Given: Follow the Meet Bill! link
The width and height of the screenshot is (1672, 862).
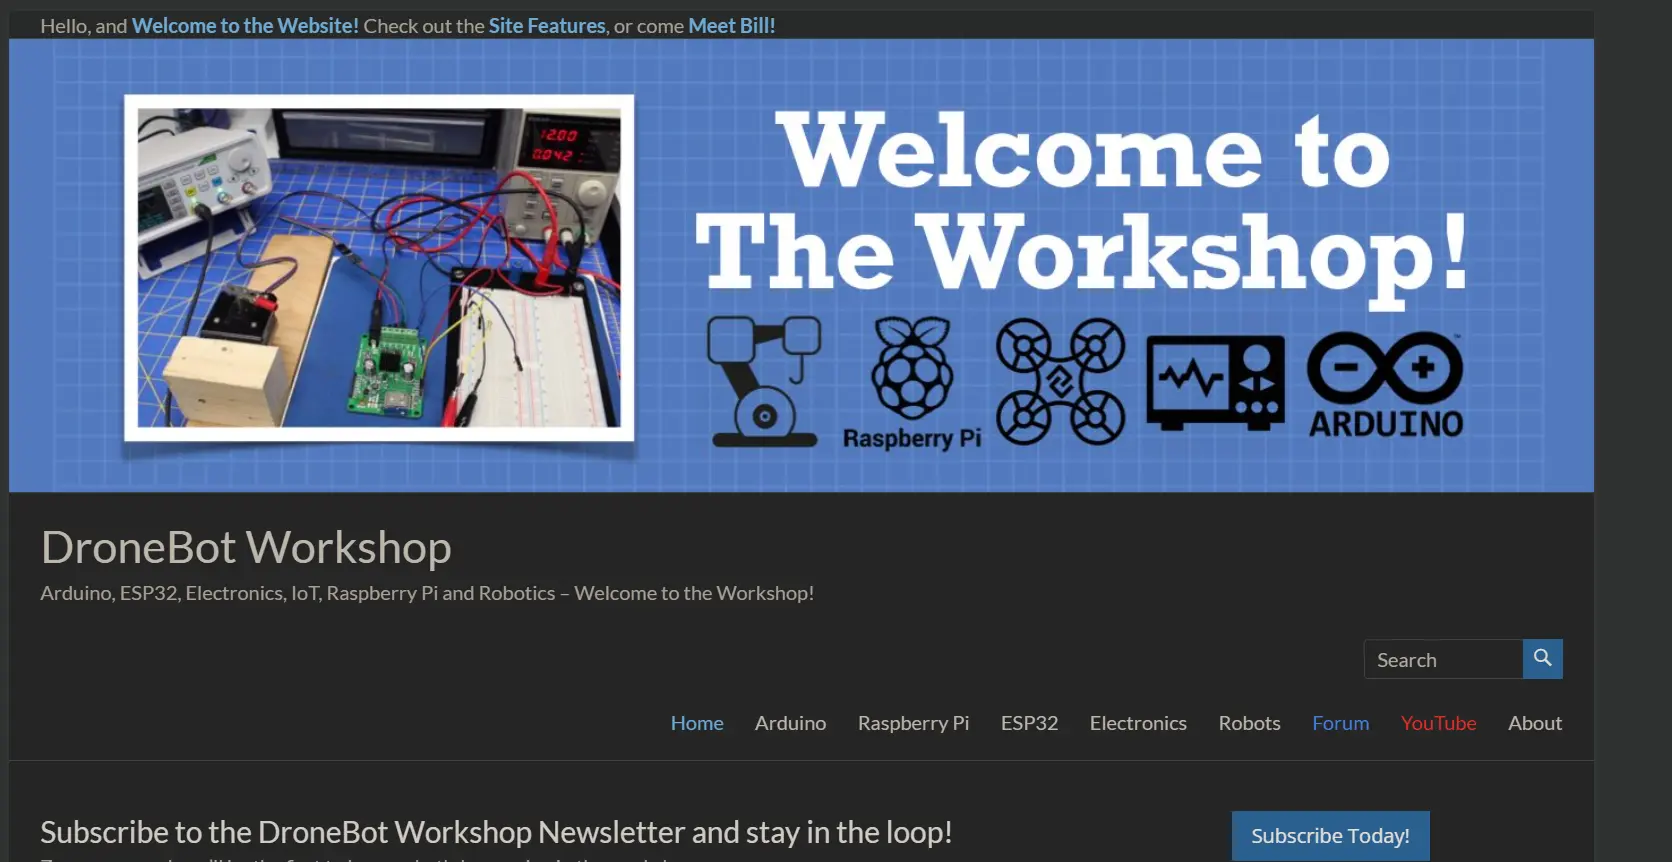Looking at the screenshot, I should [x=732, y=26].
